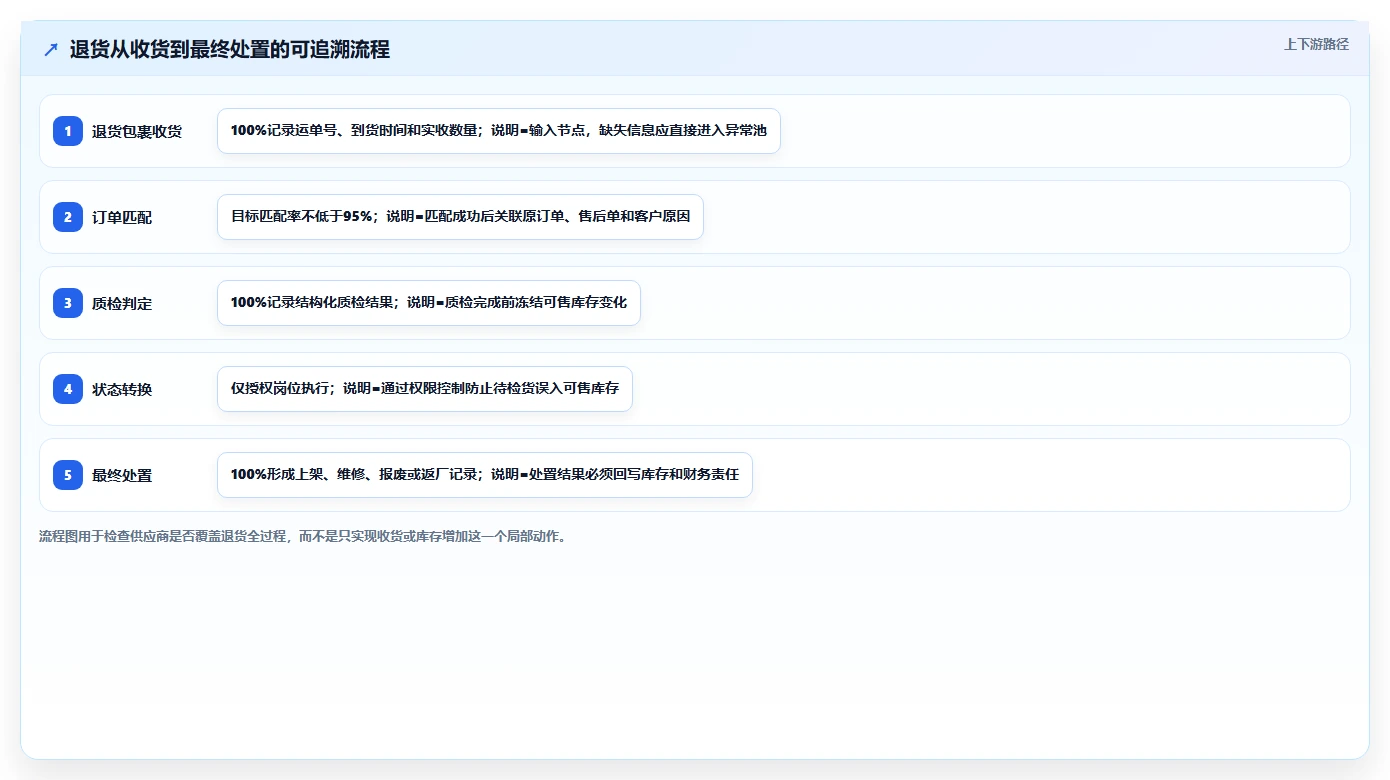Click step number 1 badge
This screenshot has width=1390, height=780.
tap(68, 131)
